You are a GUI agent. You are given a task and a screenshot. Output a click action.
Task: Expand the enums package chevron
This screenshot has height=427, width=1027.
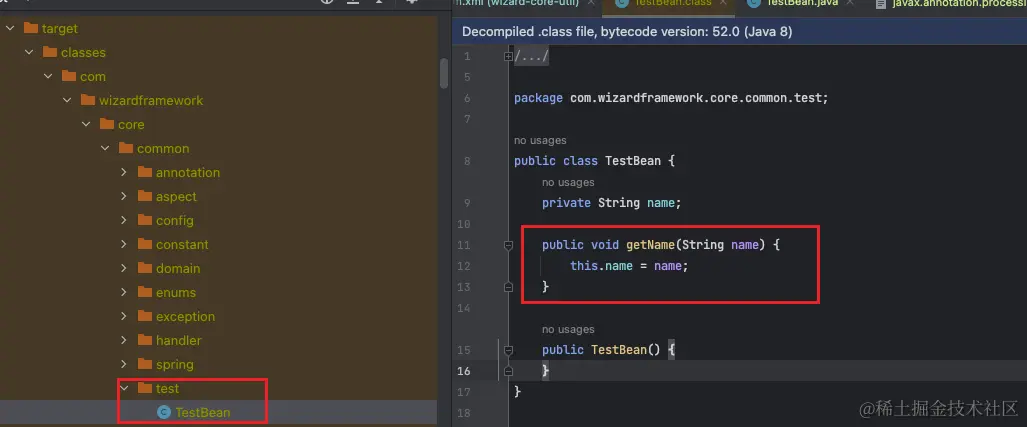124,293
